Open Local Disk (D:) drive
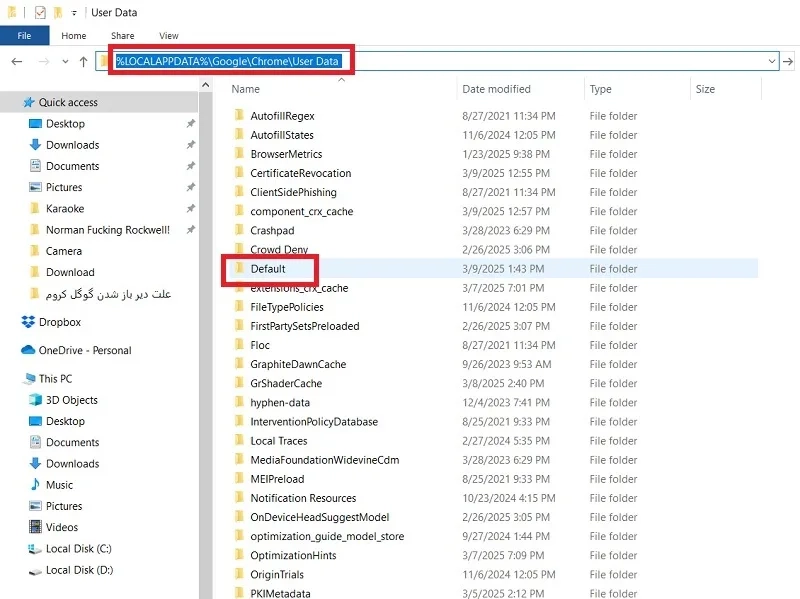Screen dimensions: 800x599 coord(79,570)
